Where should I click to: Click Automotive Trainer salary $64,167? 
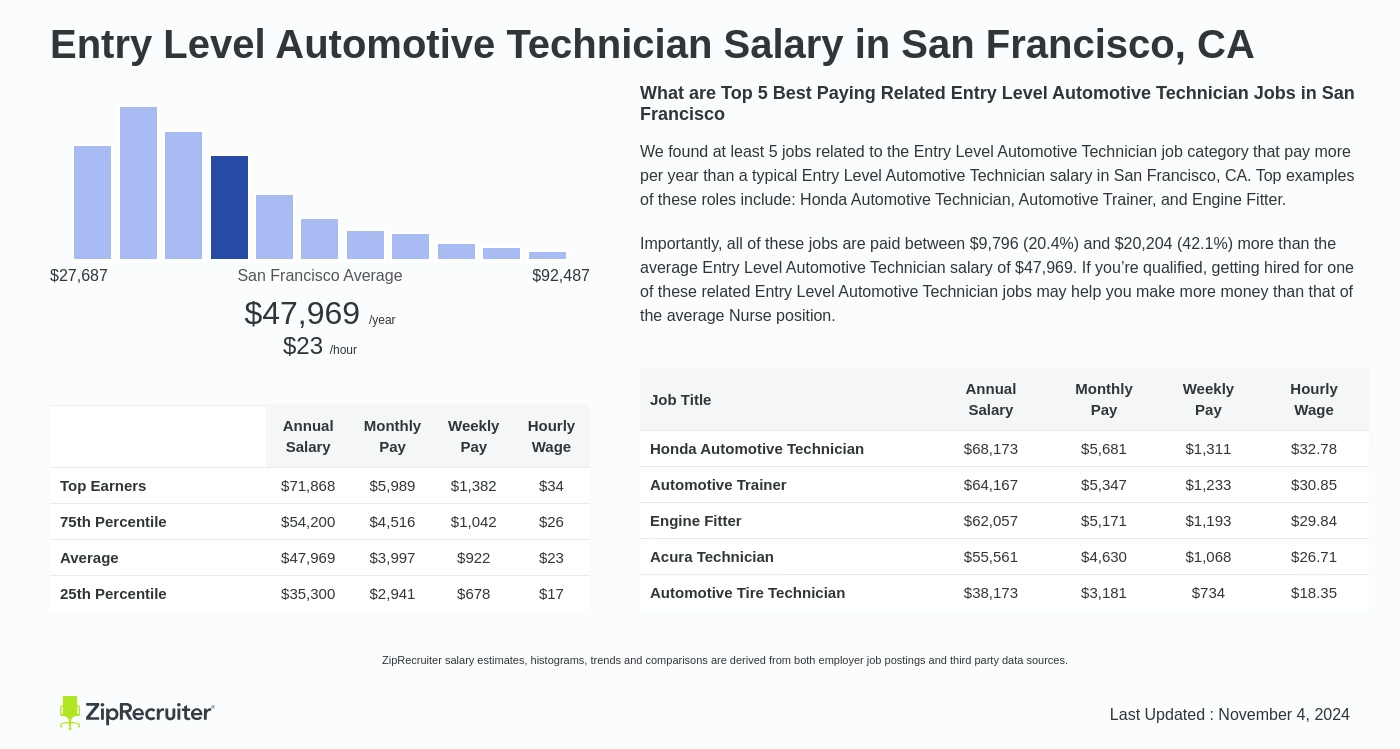pyautogui.click(x=991, y=485)
